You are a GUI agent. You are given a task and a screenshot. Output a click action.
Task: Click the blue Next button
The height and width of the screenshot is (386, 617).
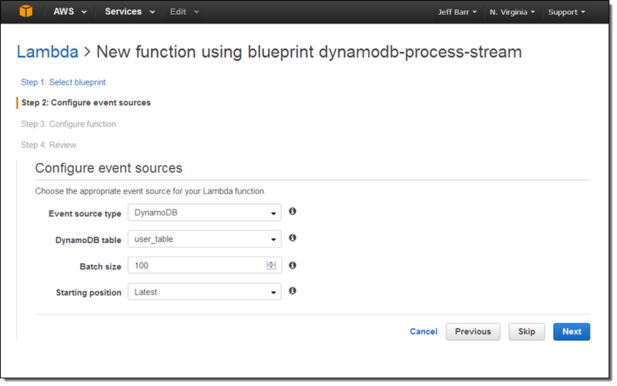pos(571,332)
